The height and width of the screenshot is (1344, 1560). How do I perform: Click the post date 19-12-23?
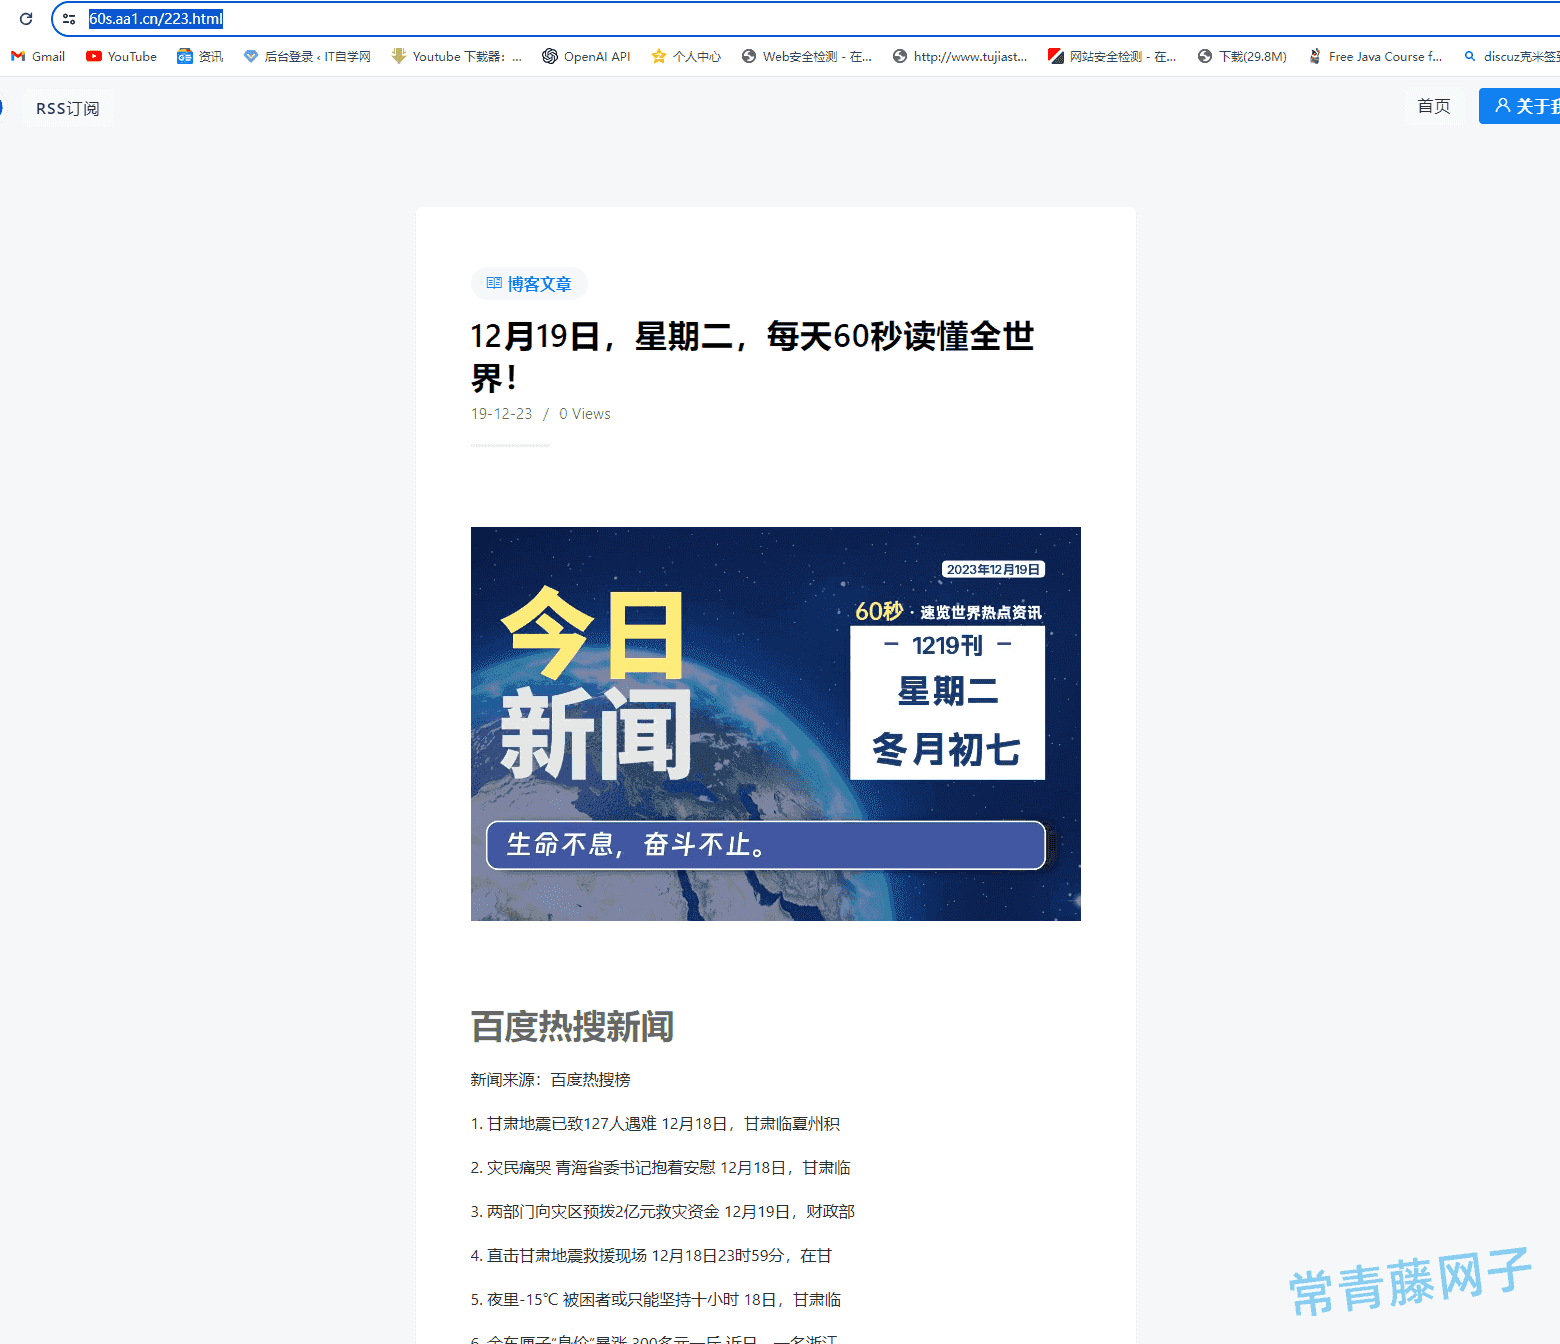coord(502,414)
